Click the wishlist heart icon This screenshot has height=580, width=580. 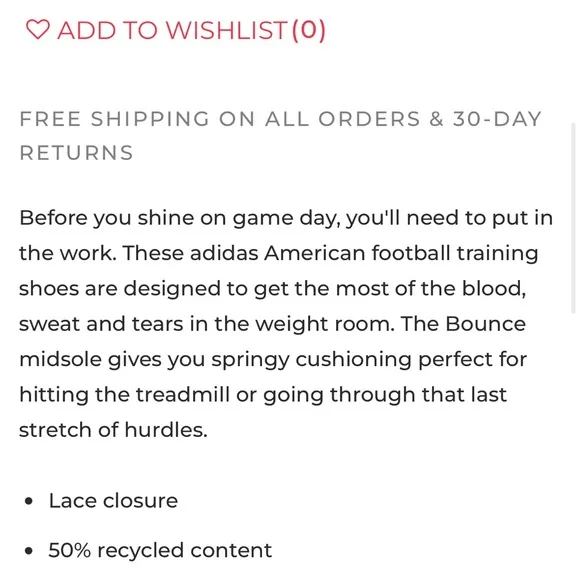coord(38,30)
